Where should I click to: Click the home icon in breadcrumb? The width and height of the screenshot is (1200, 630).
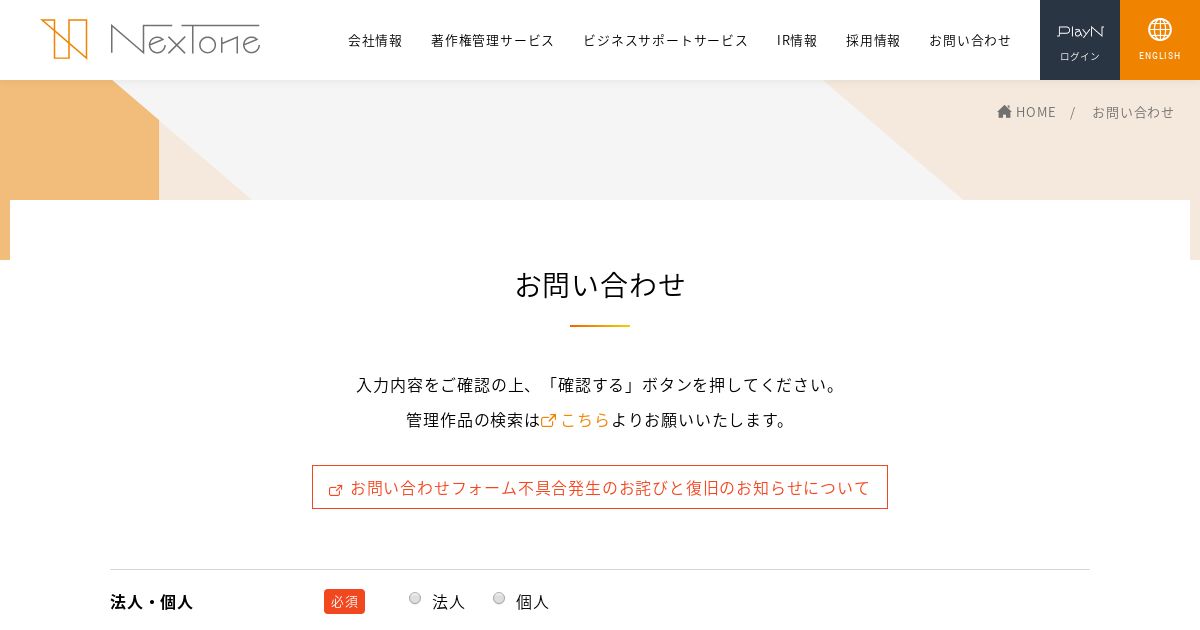pos(1004,111)
